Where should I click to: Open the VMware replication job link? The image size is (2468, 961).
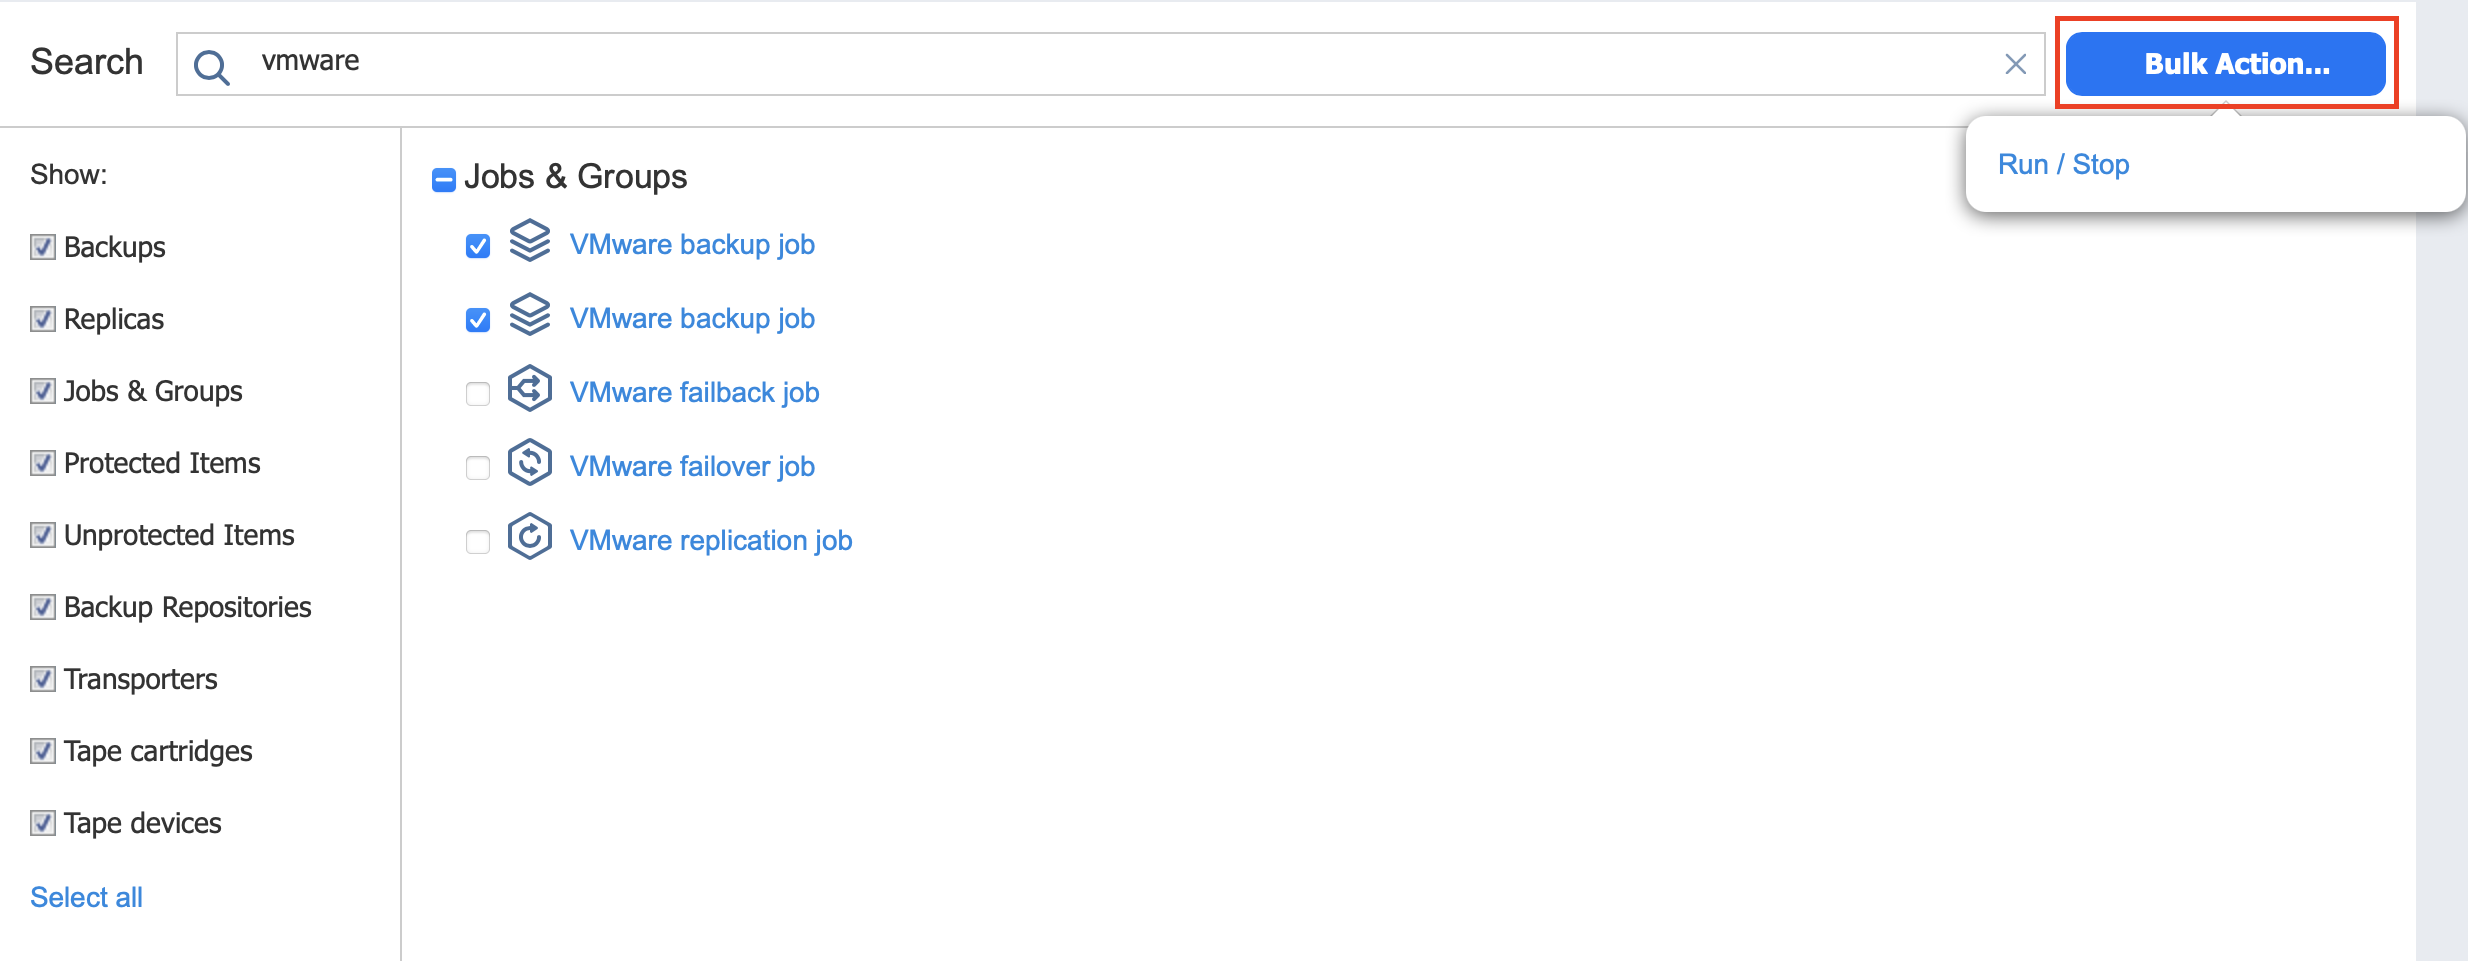711,541
